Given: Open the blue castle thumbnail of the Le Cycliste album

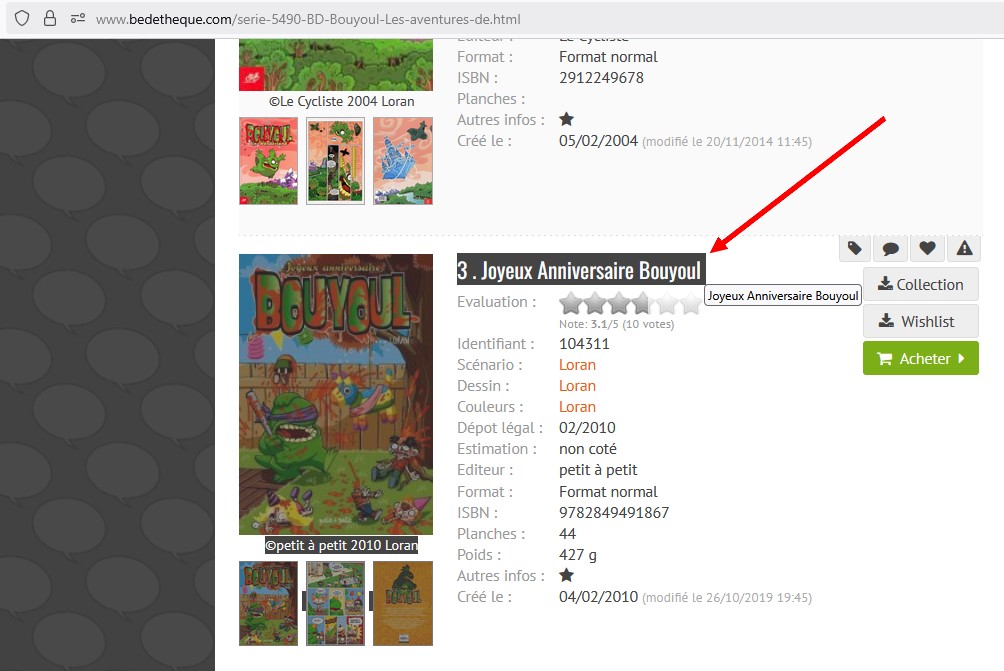Looking at the screenshot, I should (403, 161).
